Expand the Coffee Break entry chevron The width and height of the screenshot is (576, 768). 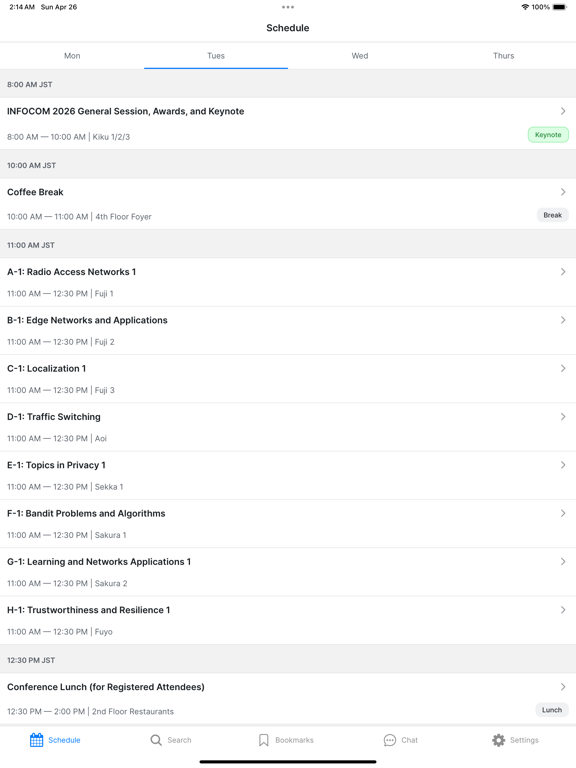[x=563, y=192]
